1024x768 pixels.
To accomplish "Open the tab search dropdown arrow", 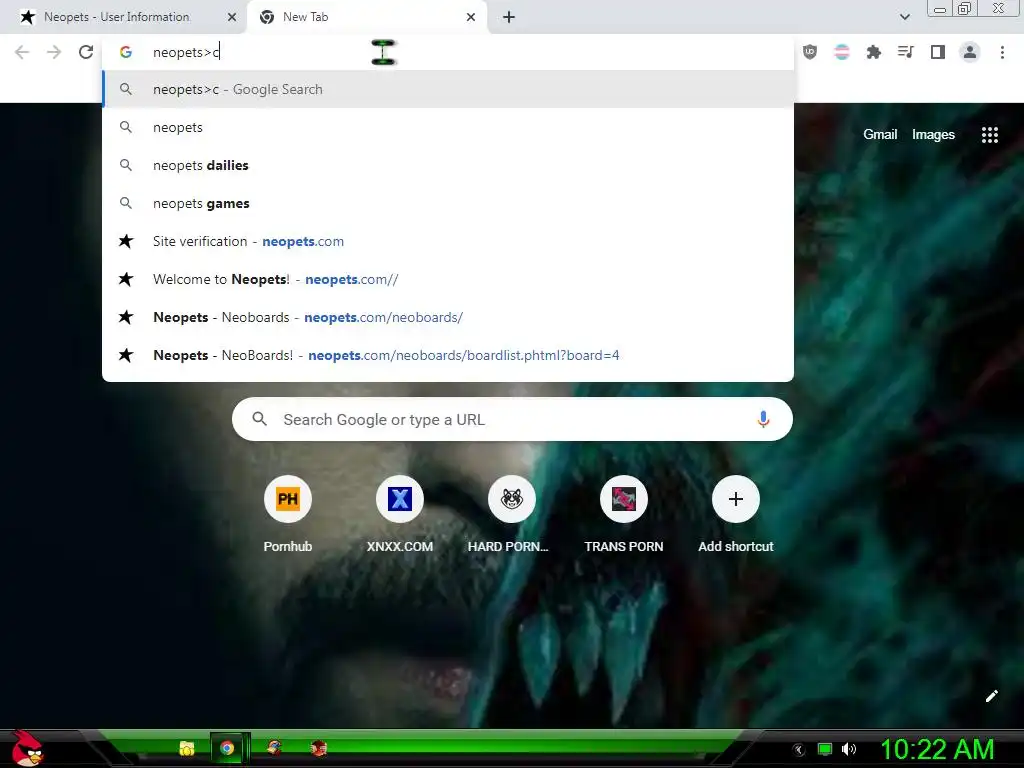I will coord(904,17).
